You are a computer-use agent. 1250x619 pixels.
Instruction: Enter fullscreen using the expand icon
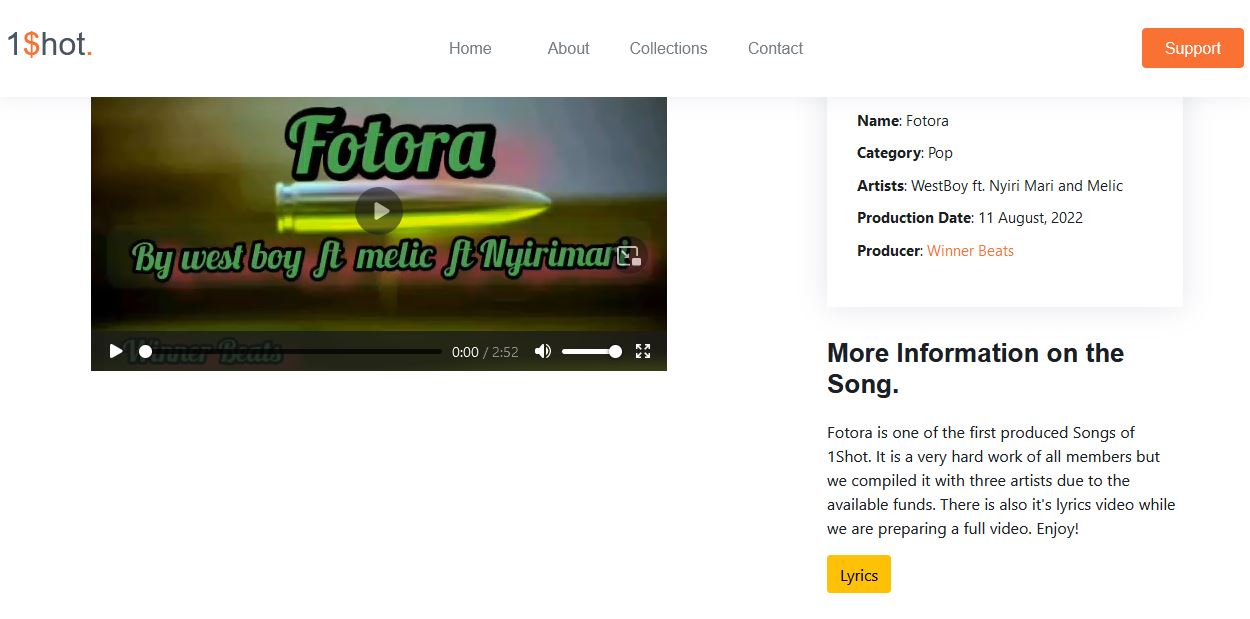pyautogui.click(x=643, y=351)
